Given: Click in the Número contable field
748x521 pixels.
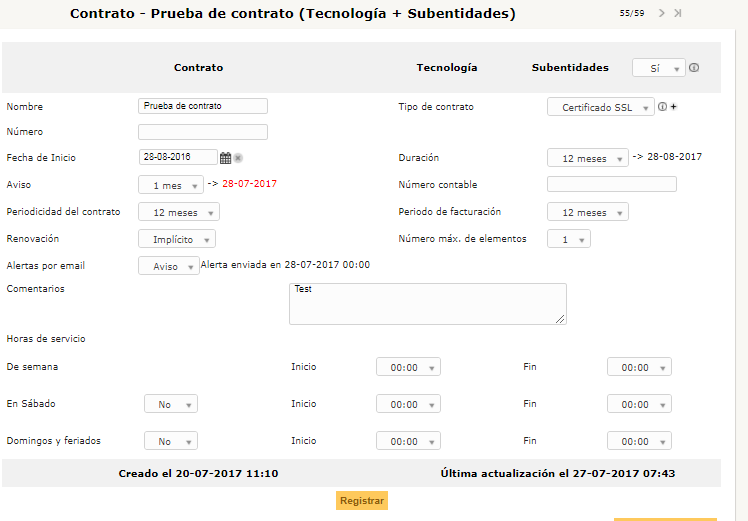Looking at the screenshot, I should (612, 184).
